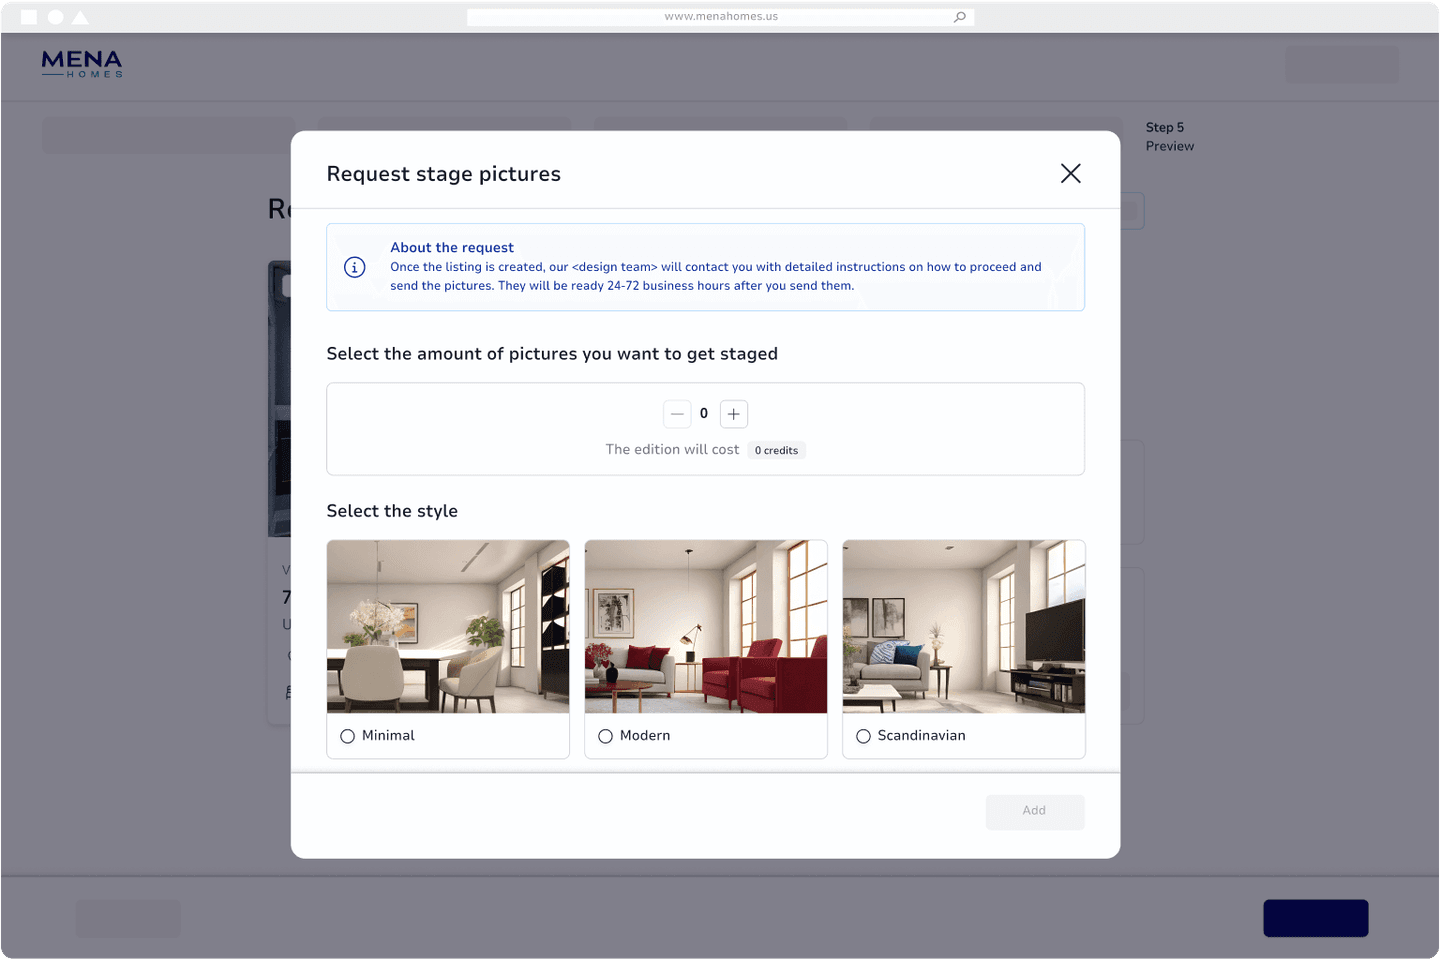Click the www.menahomes.us address bar

coord(721,17)
